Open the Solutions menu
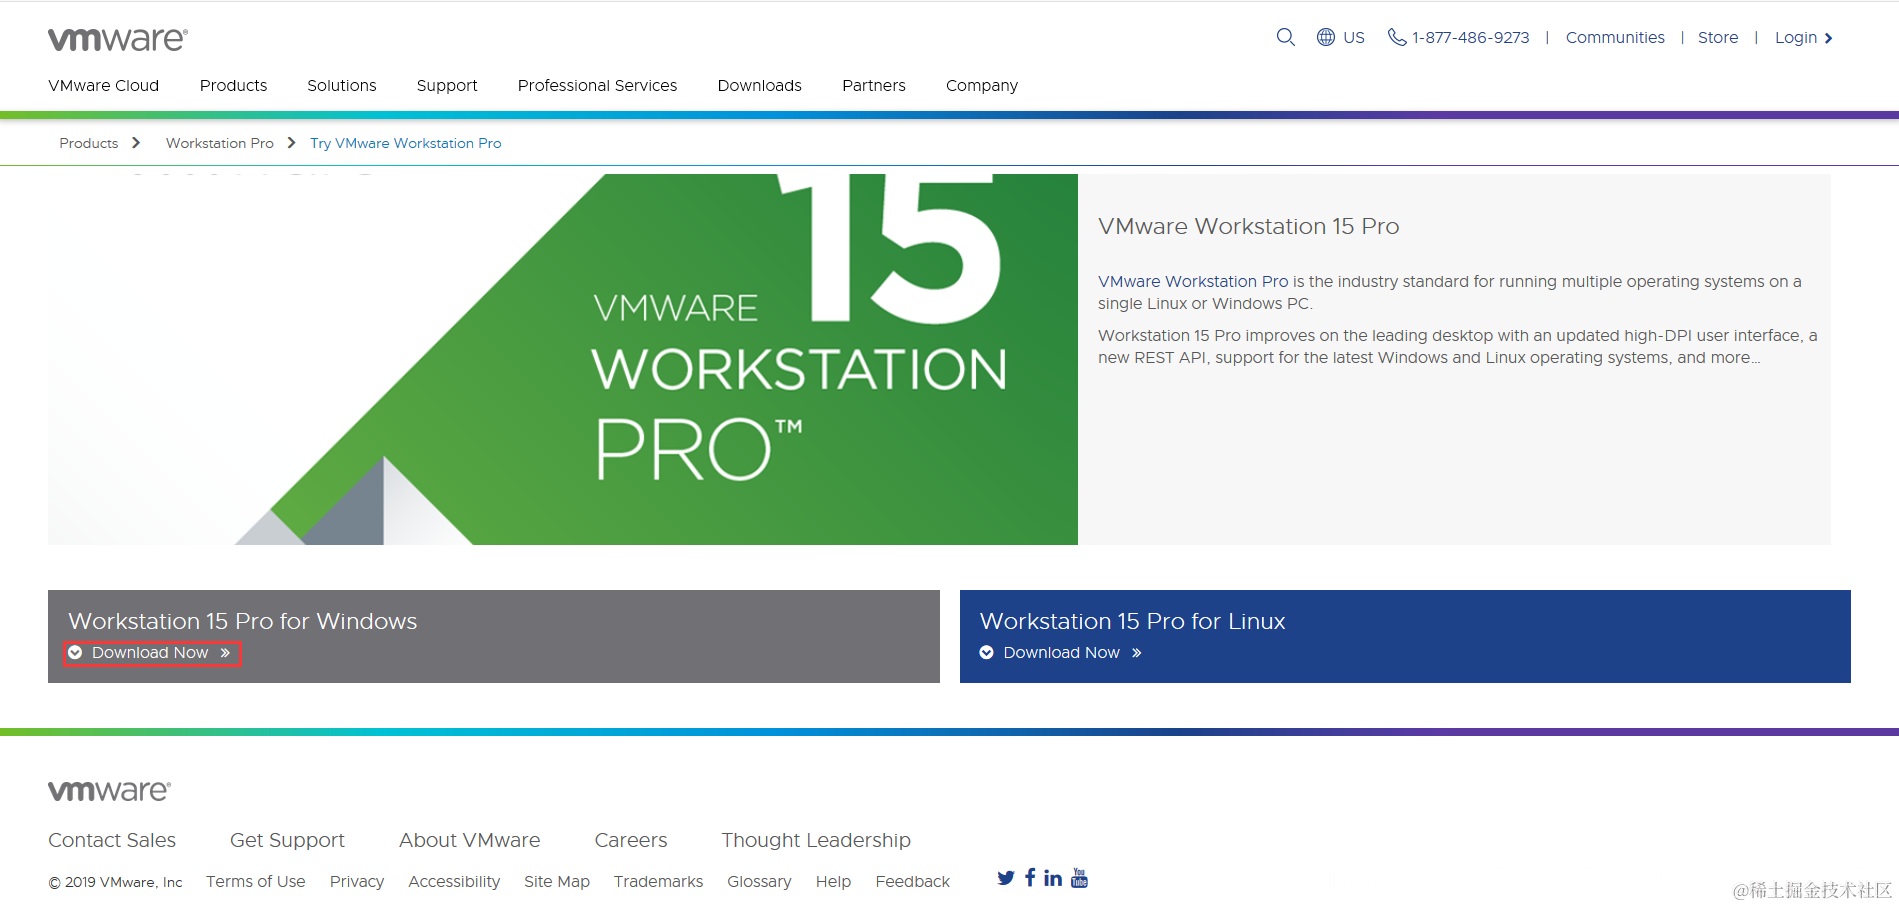 coord(342,85)
